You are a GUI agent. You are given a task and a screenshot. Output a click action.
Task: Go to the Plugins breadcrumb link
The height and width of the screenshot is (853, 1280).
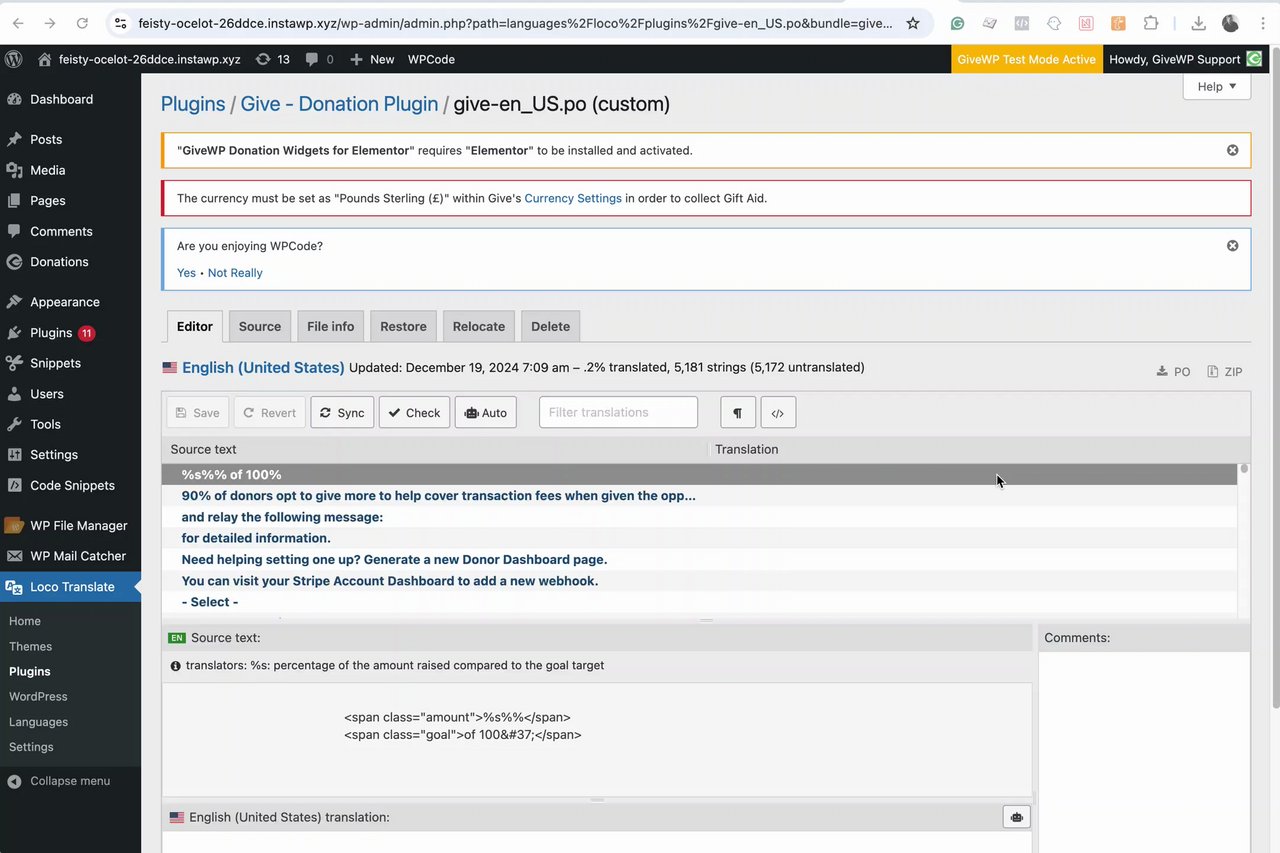(x=193, y=104)
